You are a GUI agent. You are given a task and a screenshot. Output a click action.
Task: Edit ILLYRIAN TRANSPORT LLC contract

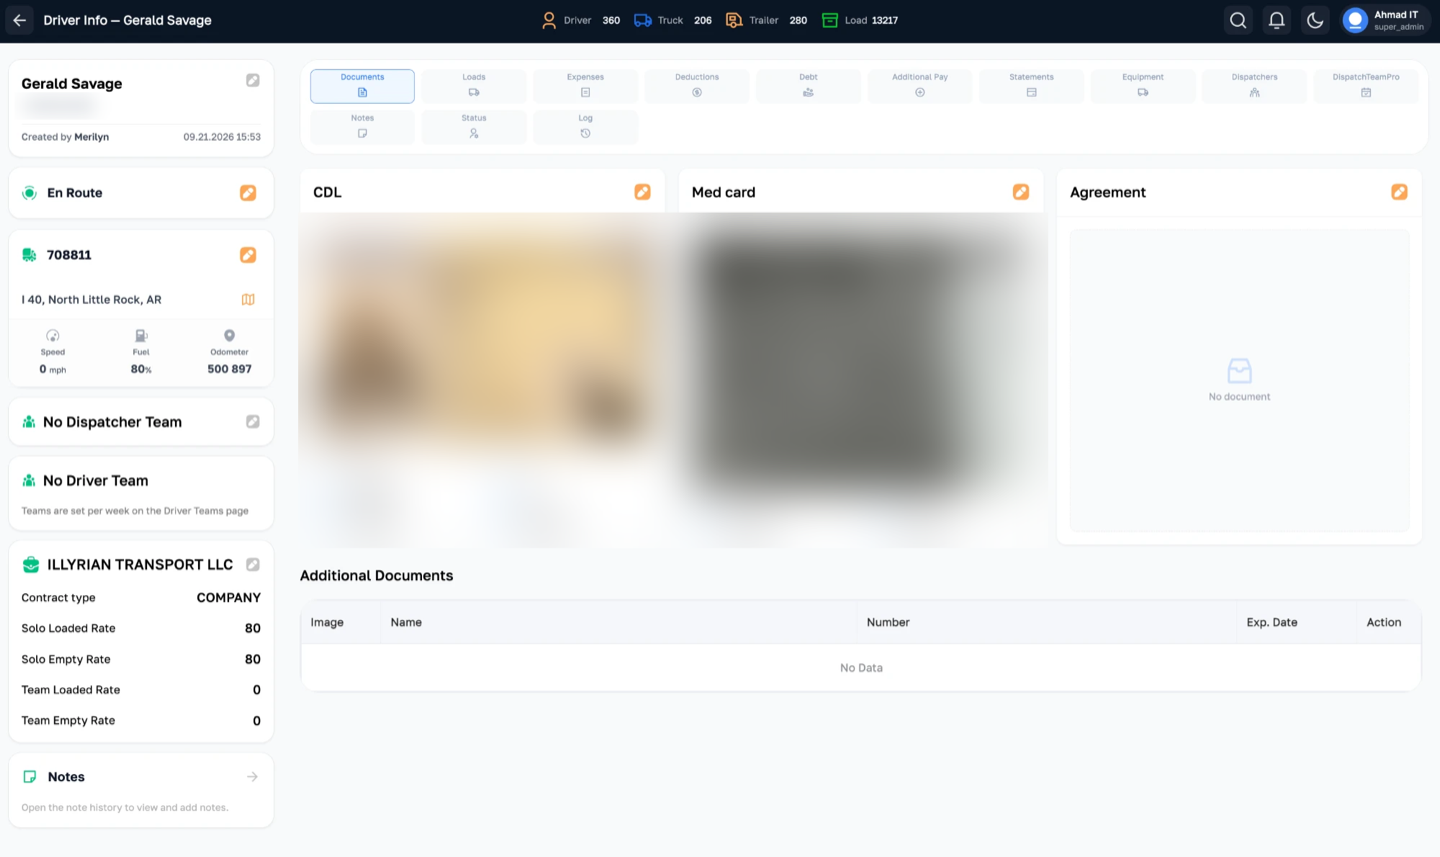pos(253,564)
